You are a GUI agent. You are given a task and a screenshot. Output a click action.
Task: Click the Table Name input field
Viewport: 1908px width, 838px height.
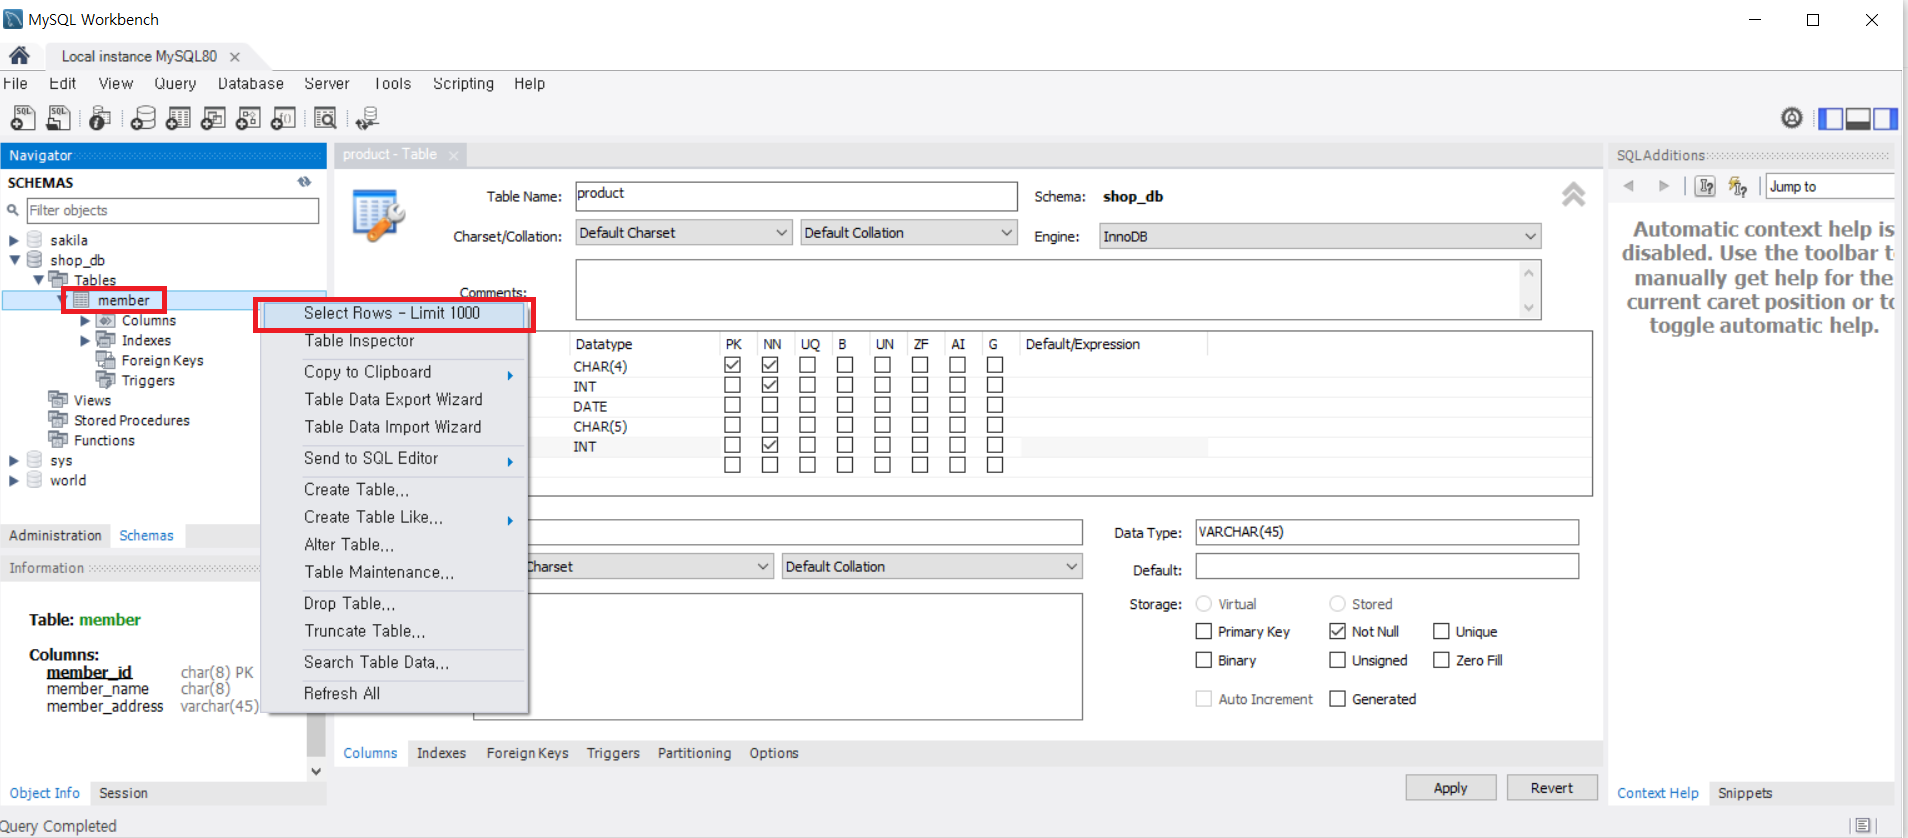coord(796,195)
